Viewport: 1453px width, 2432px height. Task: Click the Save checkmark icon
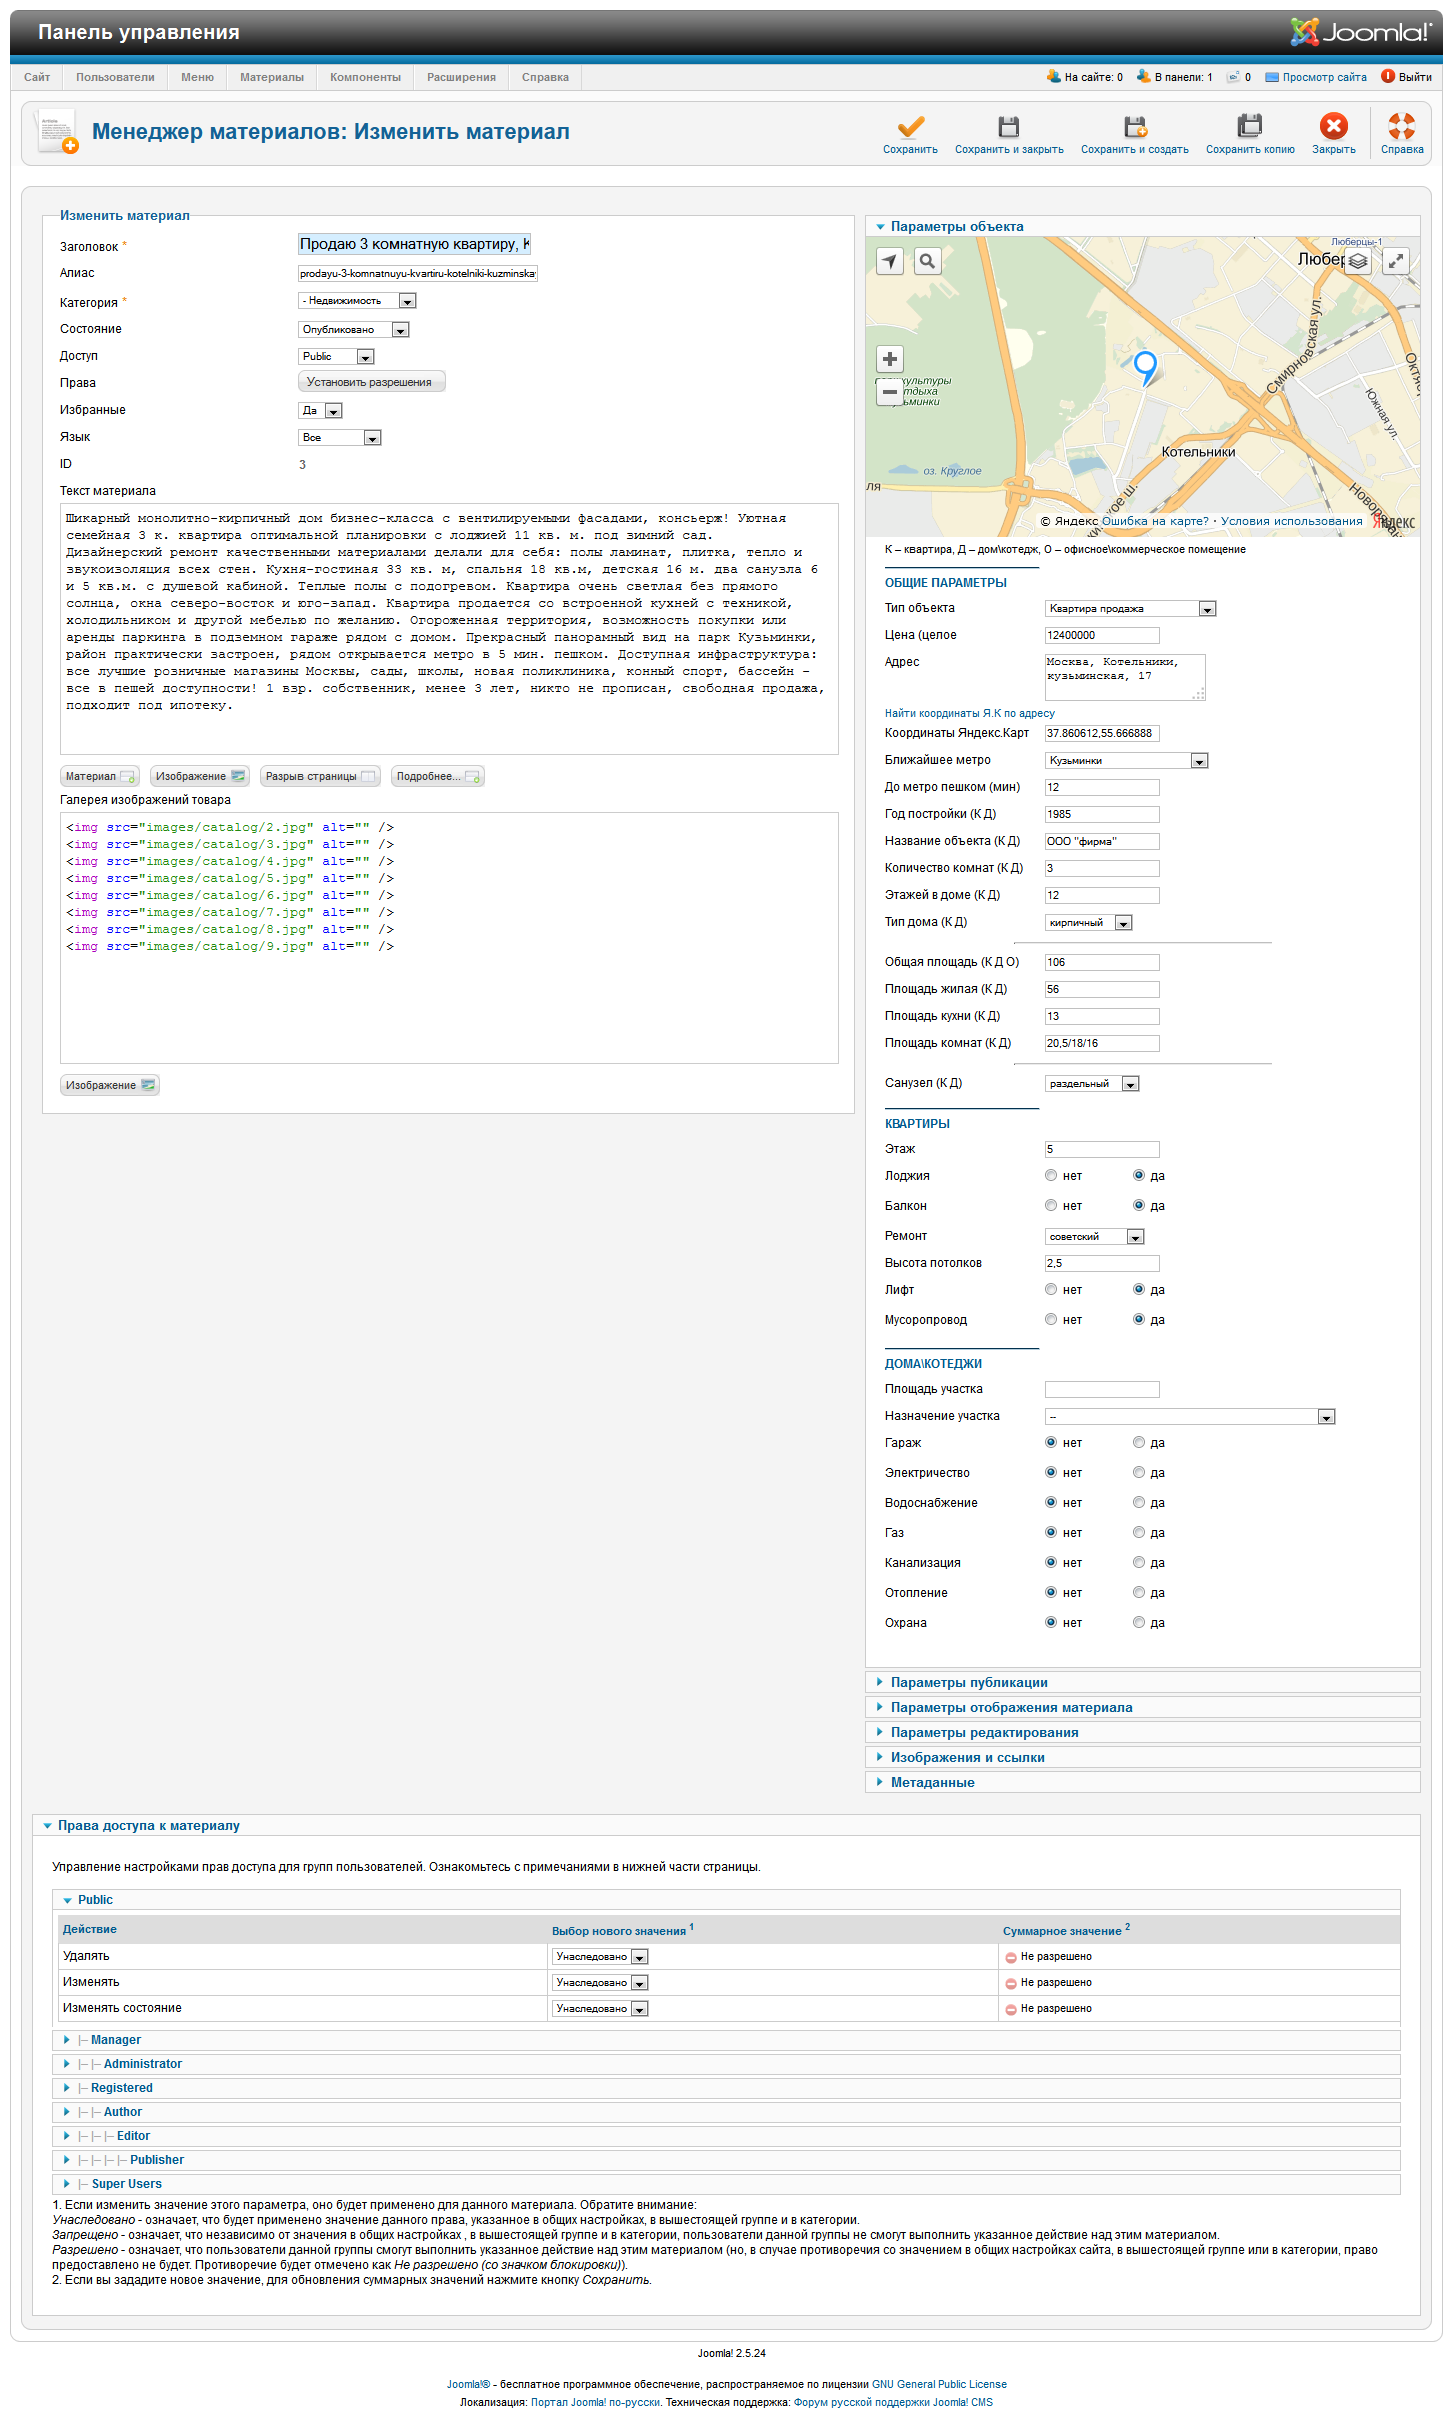910,127
